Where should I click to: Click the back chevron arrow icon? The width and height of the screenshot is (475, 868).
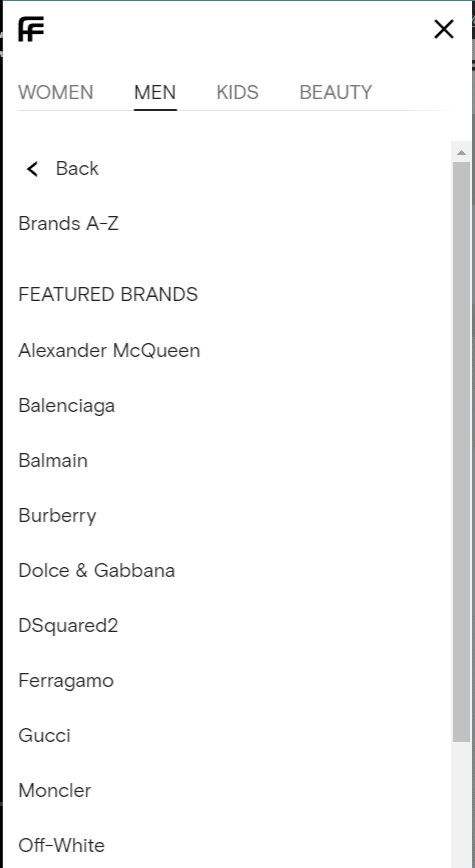33,169
